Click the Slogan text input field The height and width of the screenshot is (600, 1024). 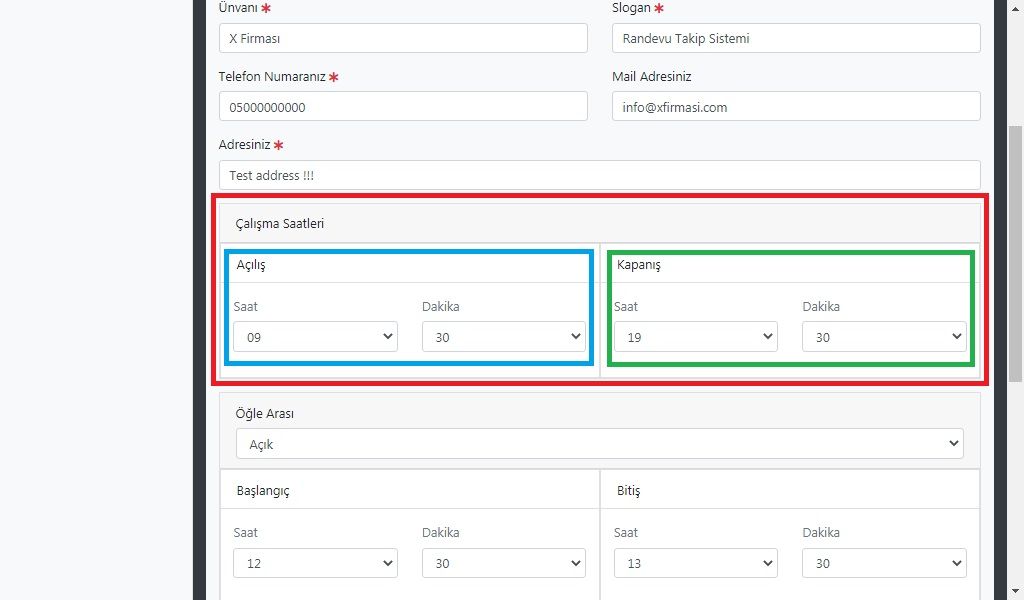point(795,38)
